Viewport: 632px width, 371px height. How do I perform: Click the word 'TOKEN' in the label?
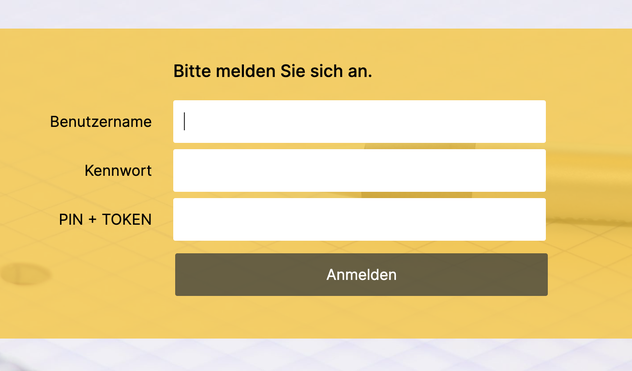(x=127, y=220)
